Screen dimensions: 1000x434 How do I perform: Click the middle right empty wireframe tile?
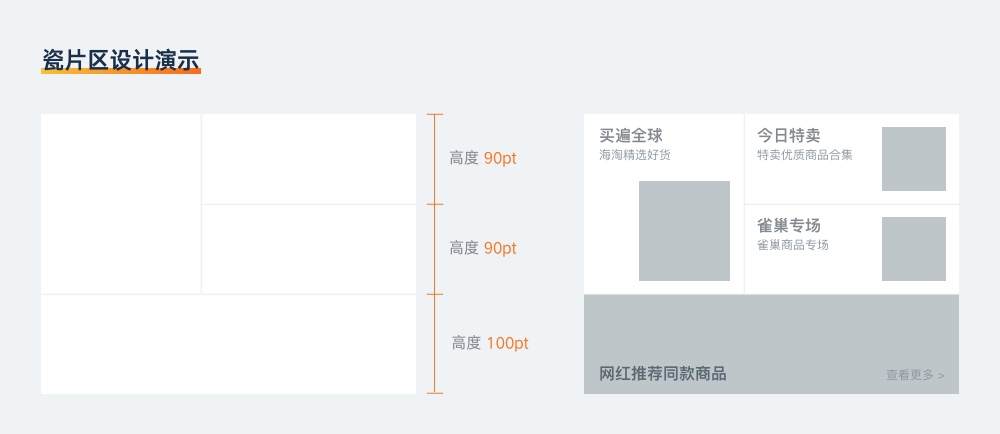tap(309, 249)
